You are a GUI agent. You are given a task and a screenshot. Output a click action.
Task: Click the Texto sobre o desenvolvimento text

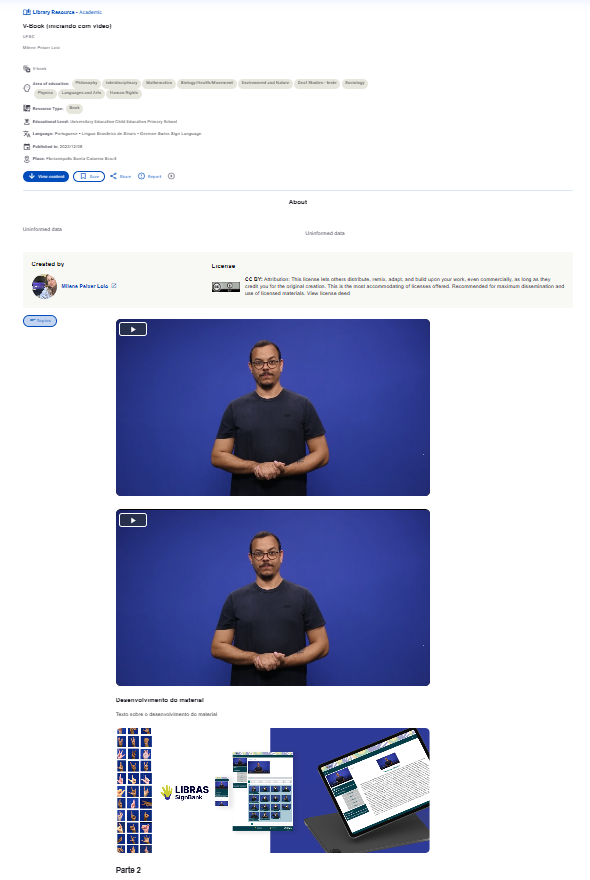pos(166,714)
